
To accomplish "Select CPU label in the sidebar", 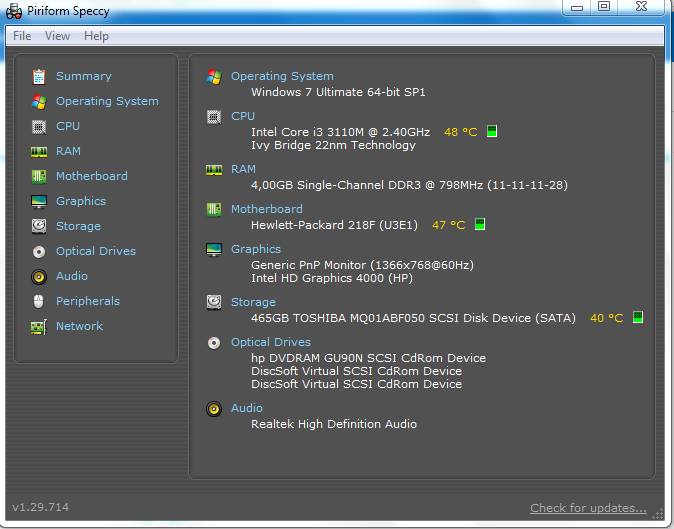I will tap(68, 126).
